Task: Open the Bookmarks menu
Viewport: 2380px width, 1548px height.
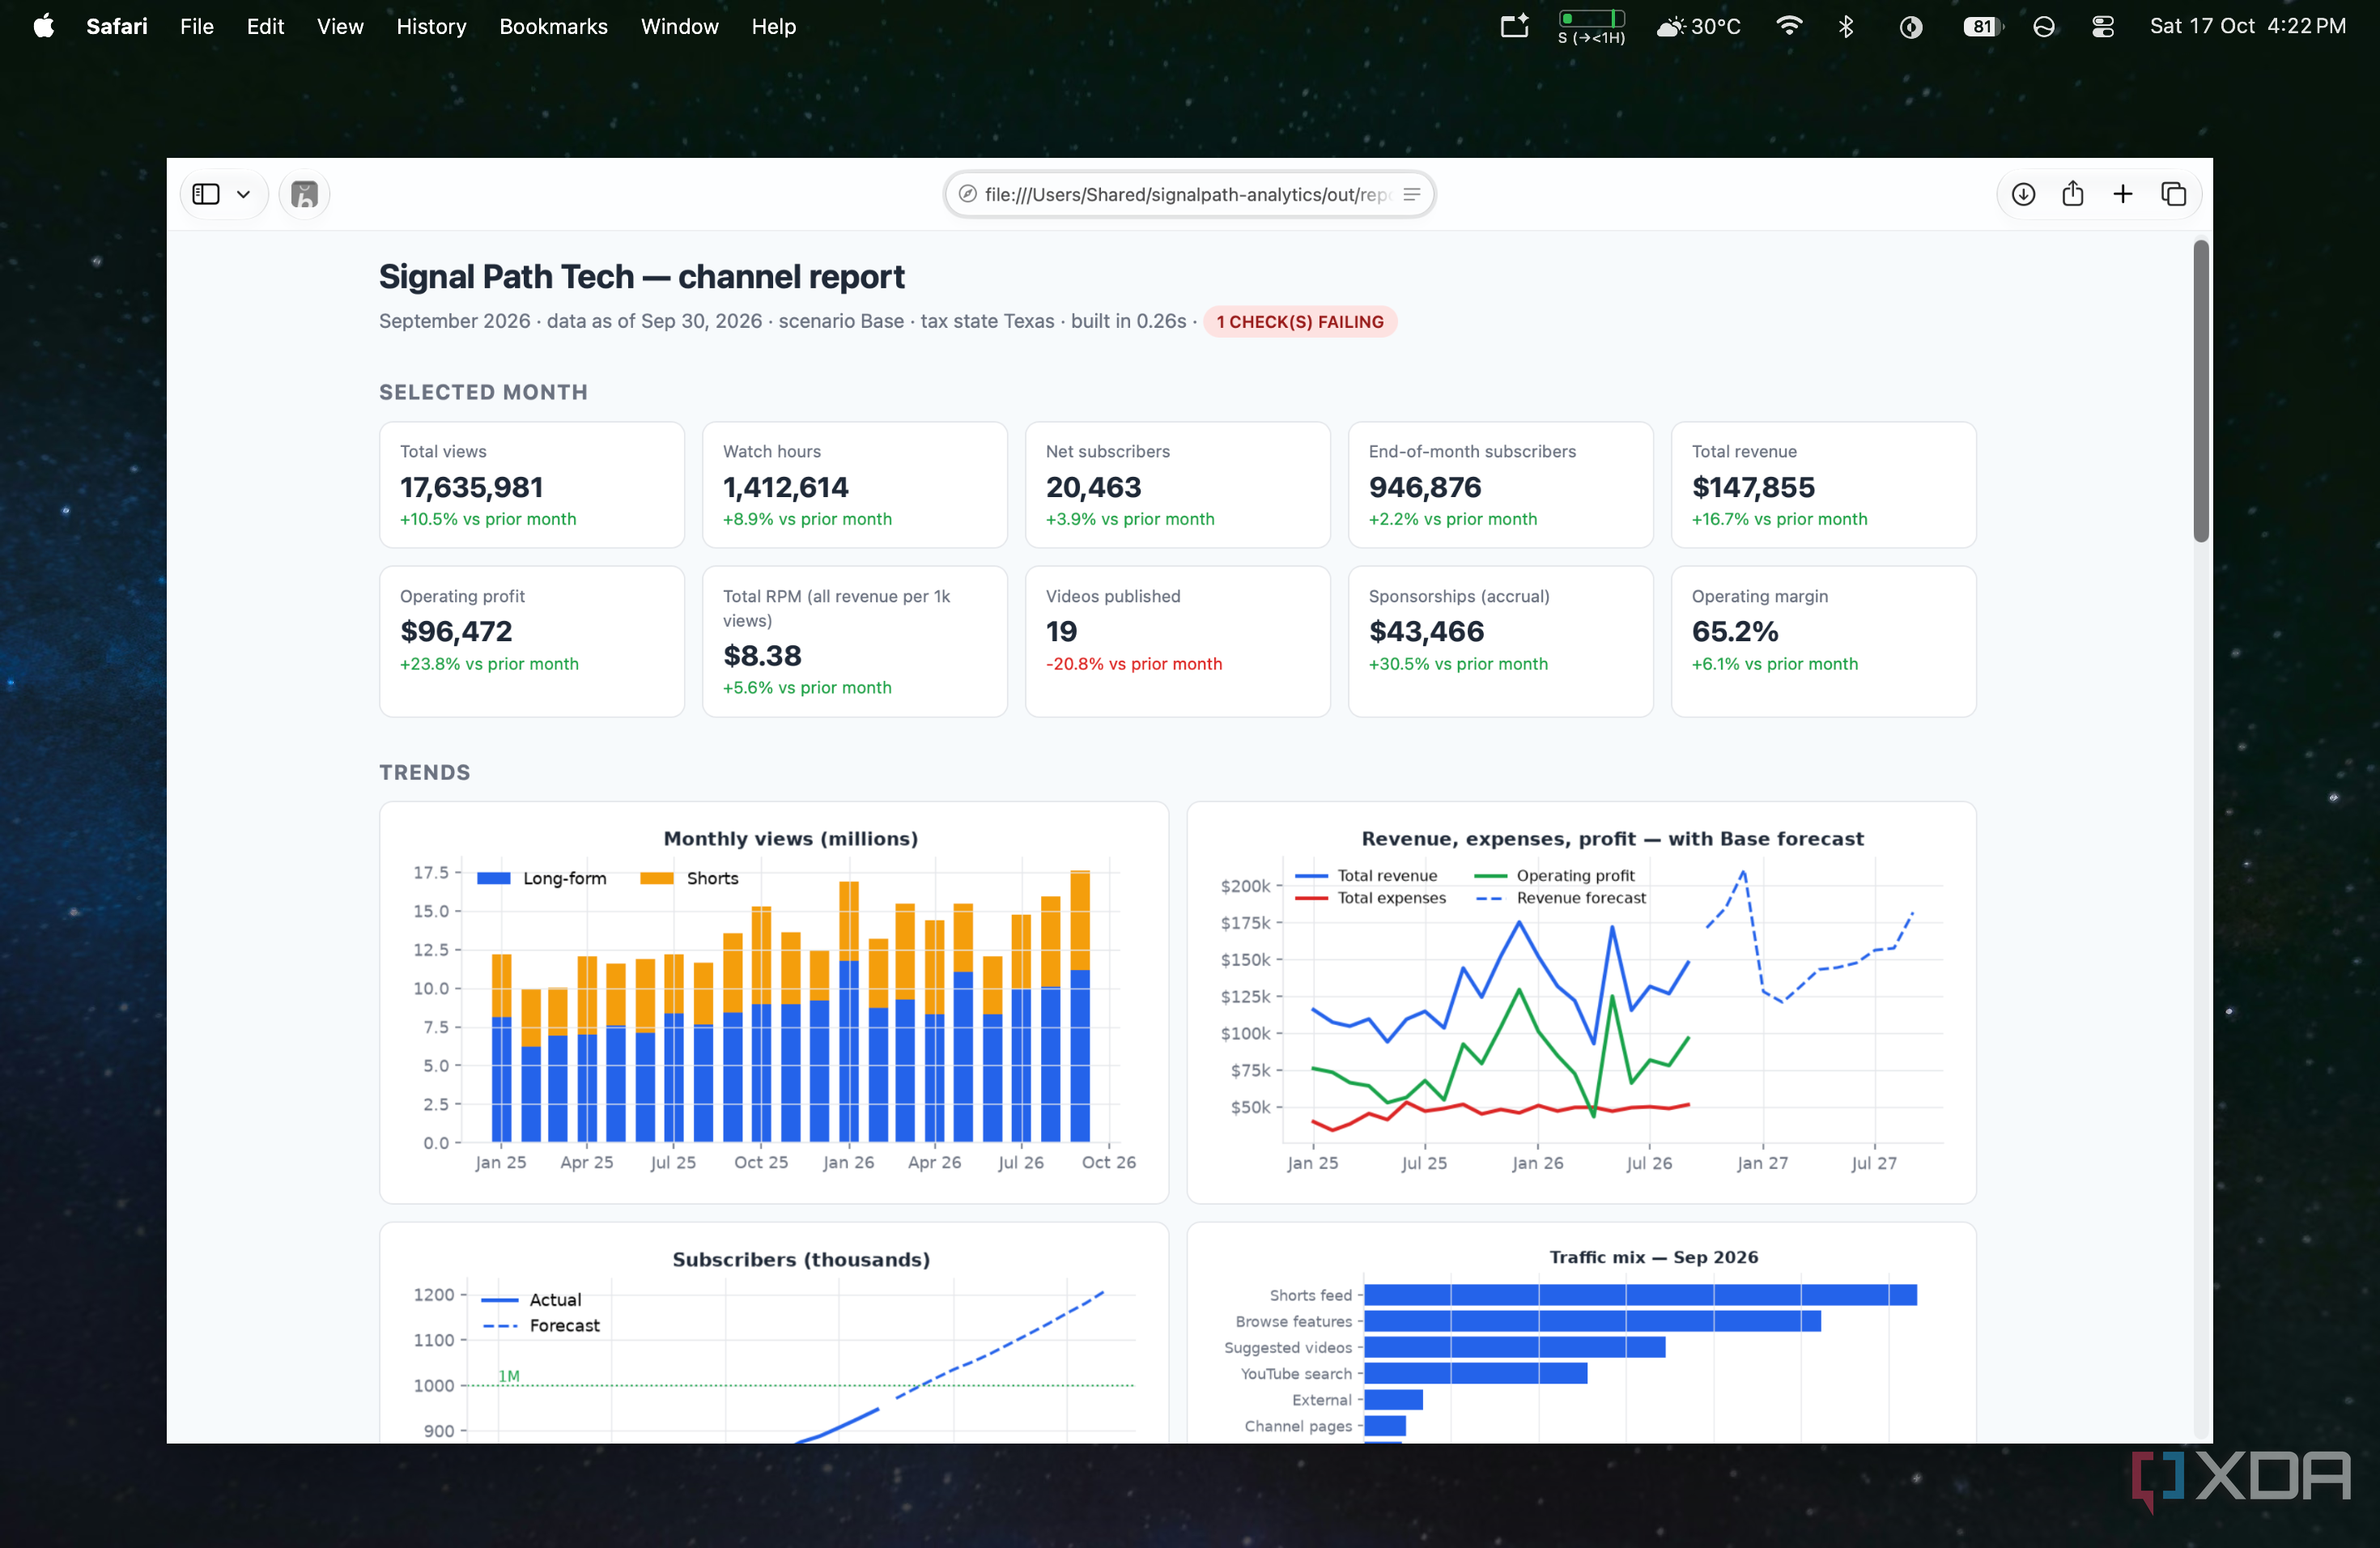Action: click(x=553, y=26)
